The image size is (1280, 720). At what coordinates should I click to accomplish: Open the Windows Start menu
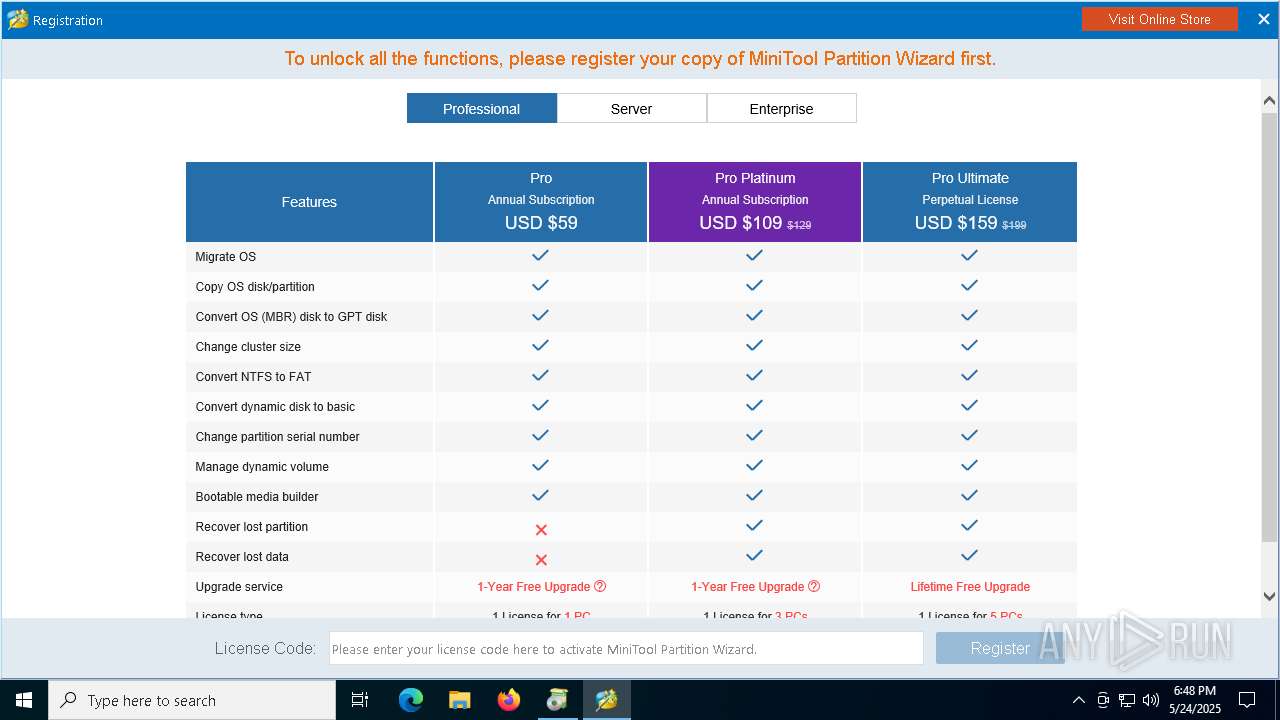pos(24,700)
